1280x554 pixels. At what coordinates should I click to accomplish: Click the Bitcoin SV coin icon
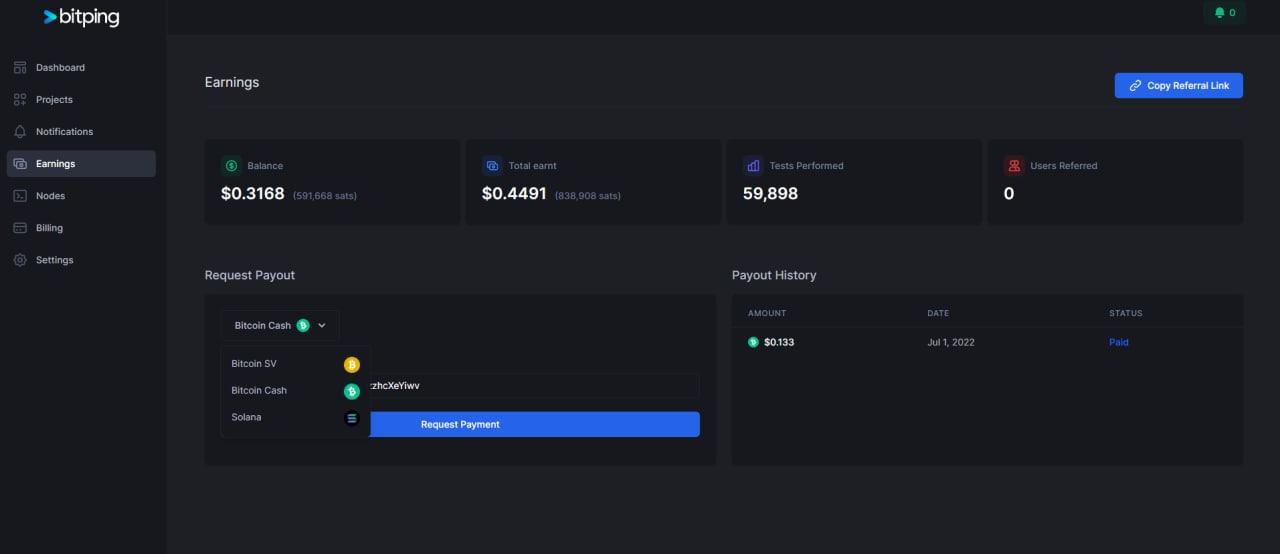click(x=351, y=364)
